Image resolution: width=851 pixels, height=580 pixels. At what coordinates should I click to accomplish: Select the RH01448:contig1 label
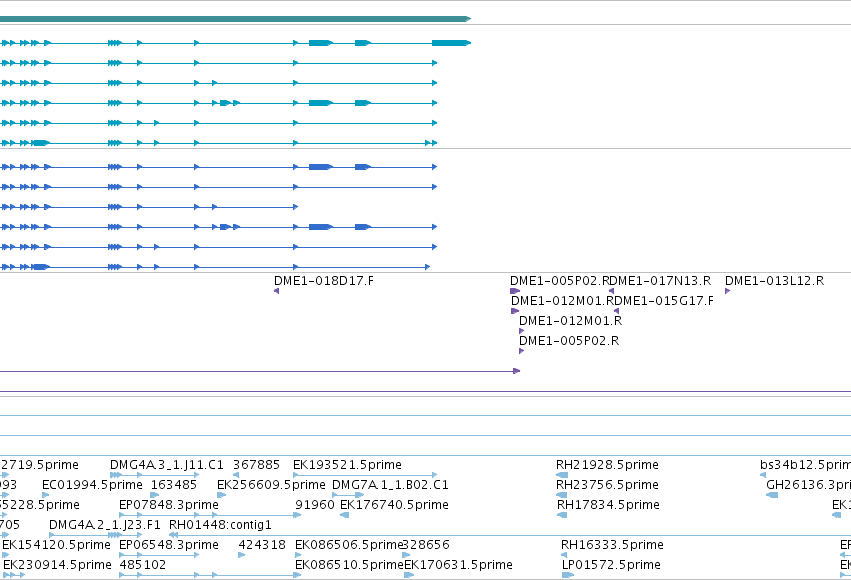coord(220,525)
